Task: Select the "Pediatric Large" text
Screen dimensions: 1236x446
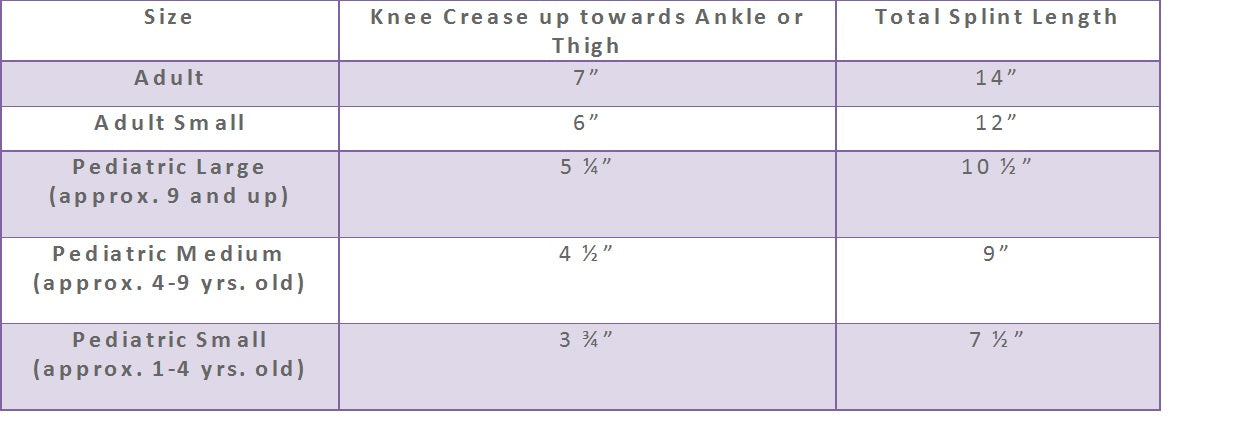Action: [169, 167]
